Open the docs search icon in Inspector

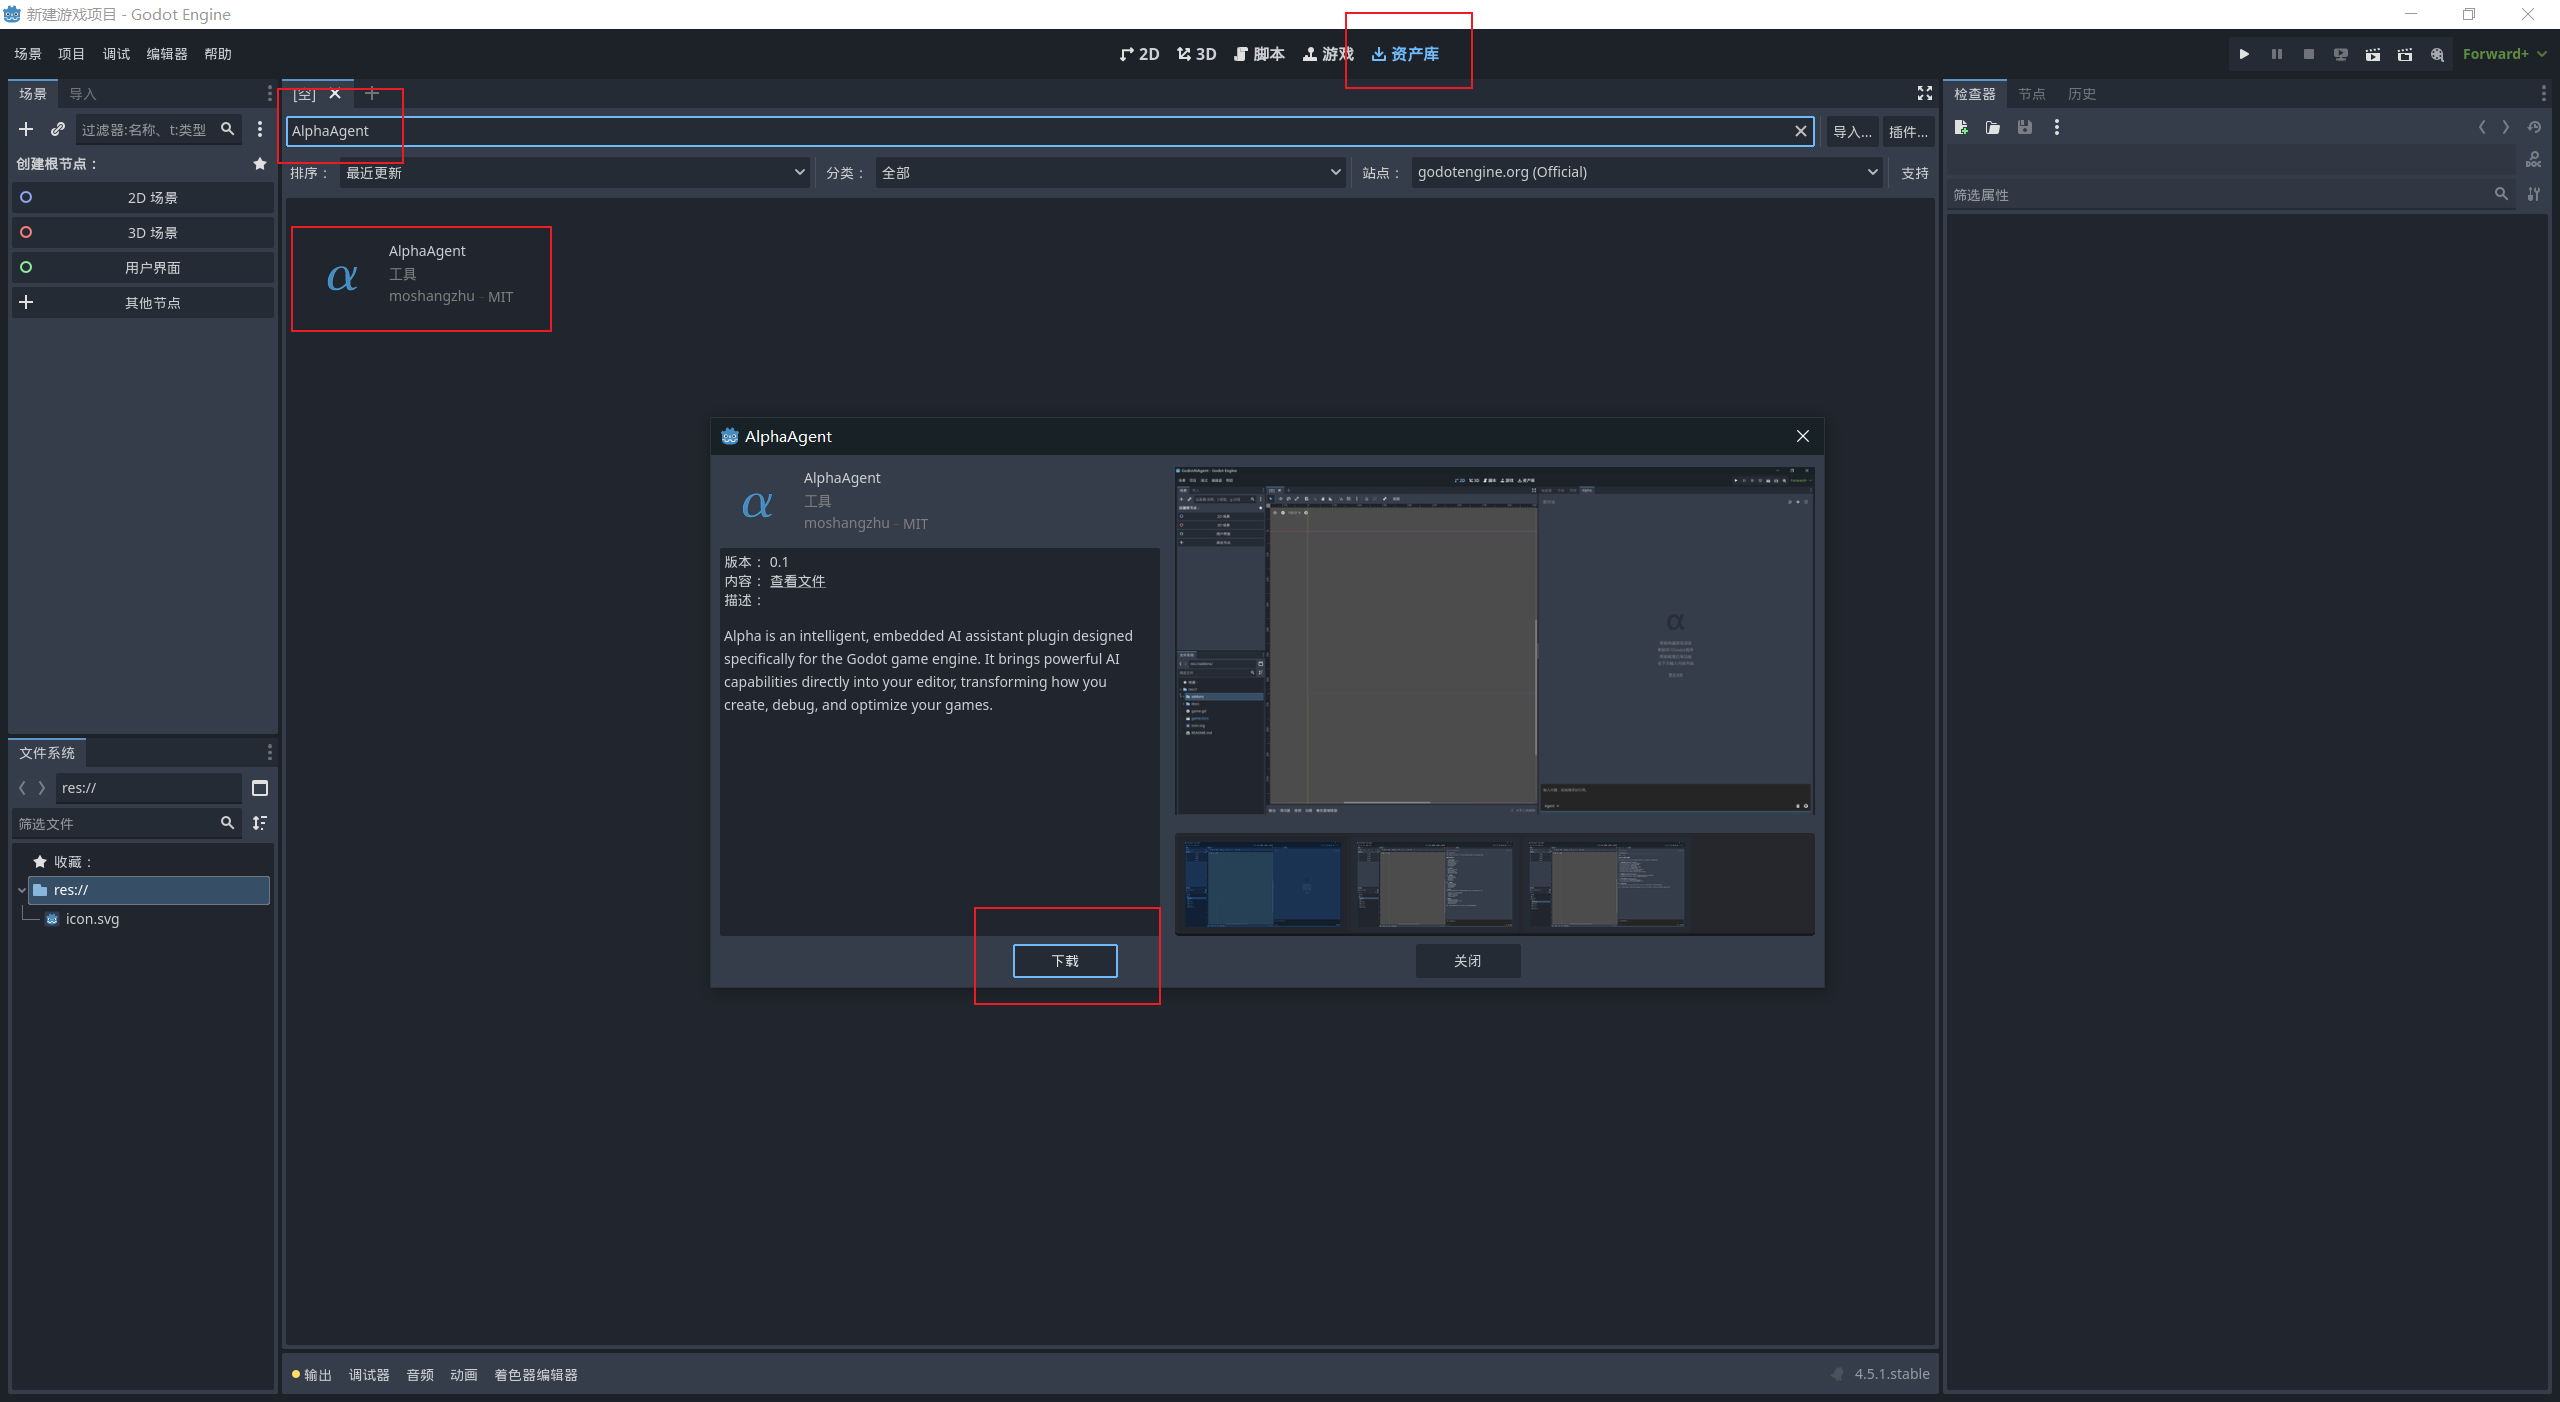pos(2533,160)
